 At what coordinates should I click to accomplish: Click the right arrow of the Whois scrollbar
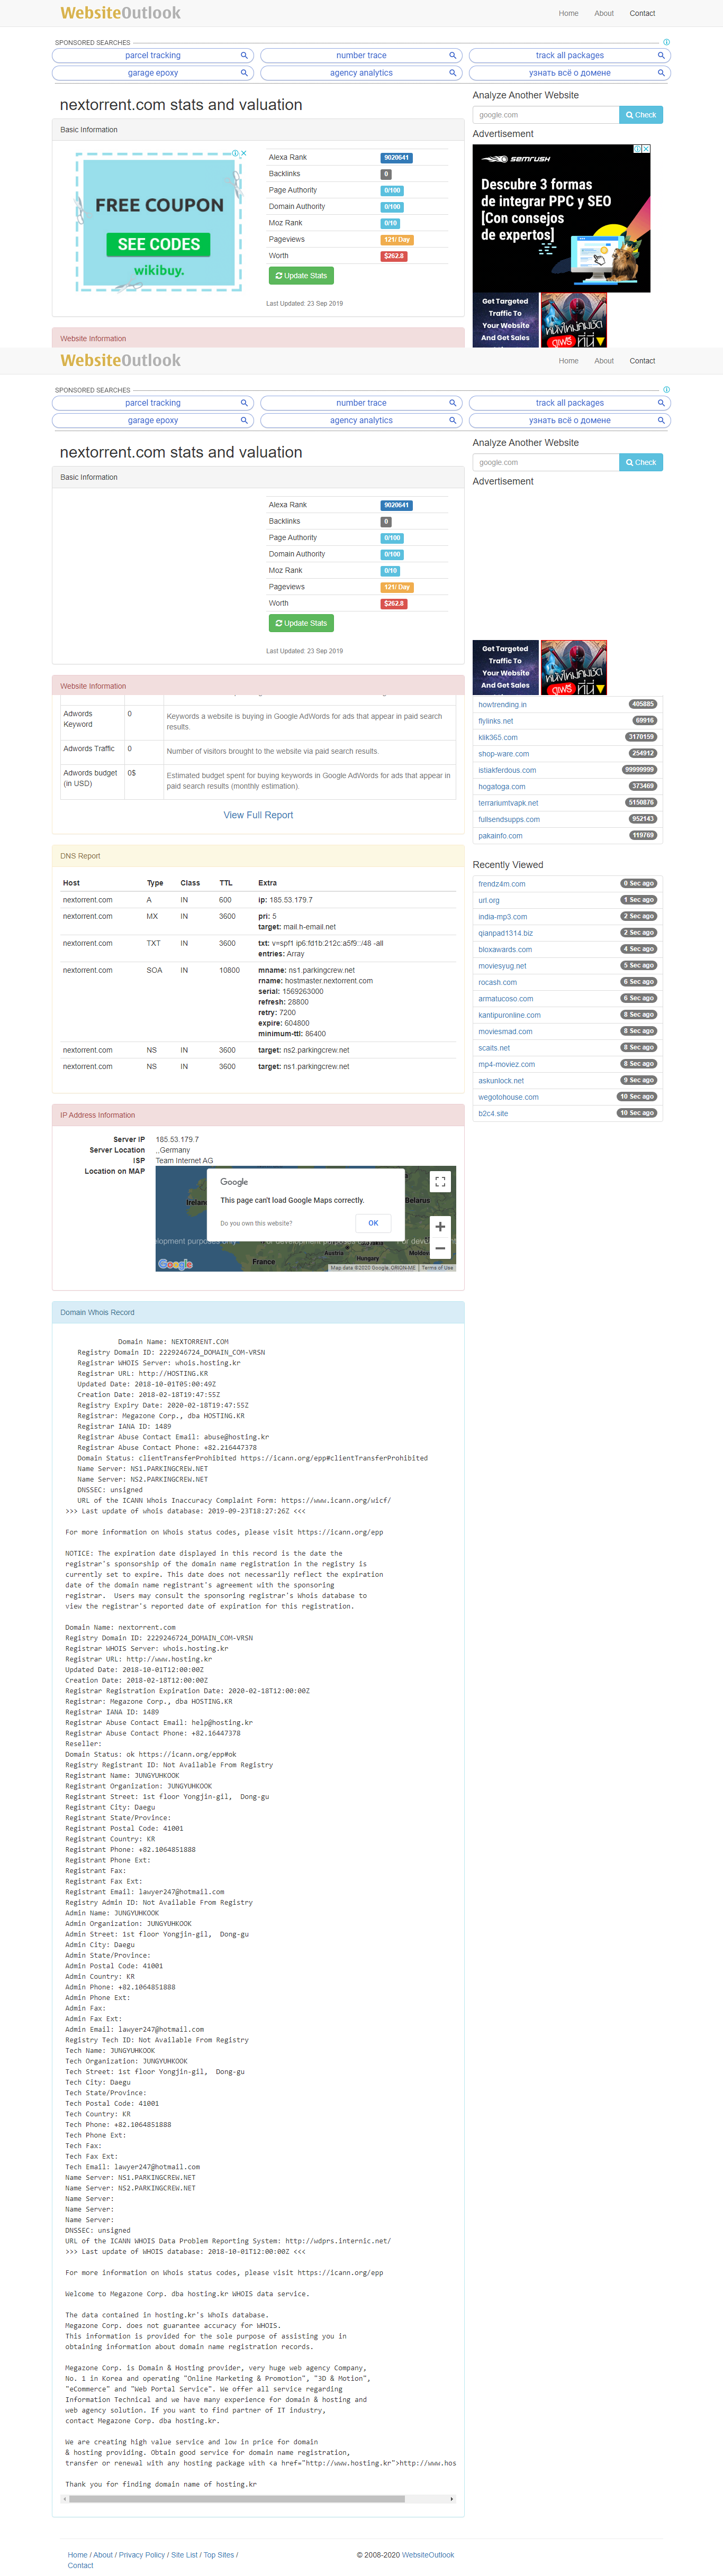click(452, 2499)
